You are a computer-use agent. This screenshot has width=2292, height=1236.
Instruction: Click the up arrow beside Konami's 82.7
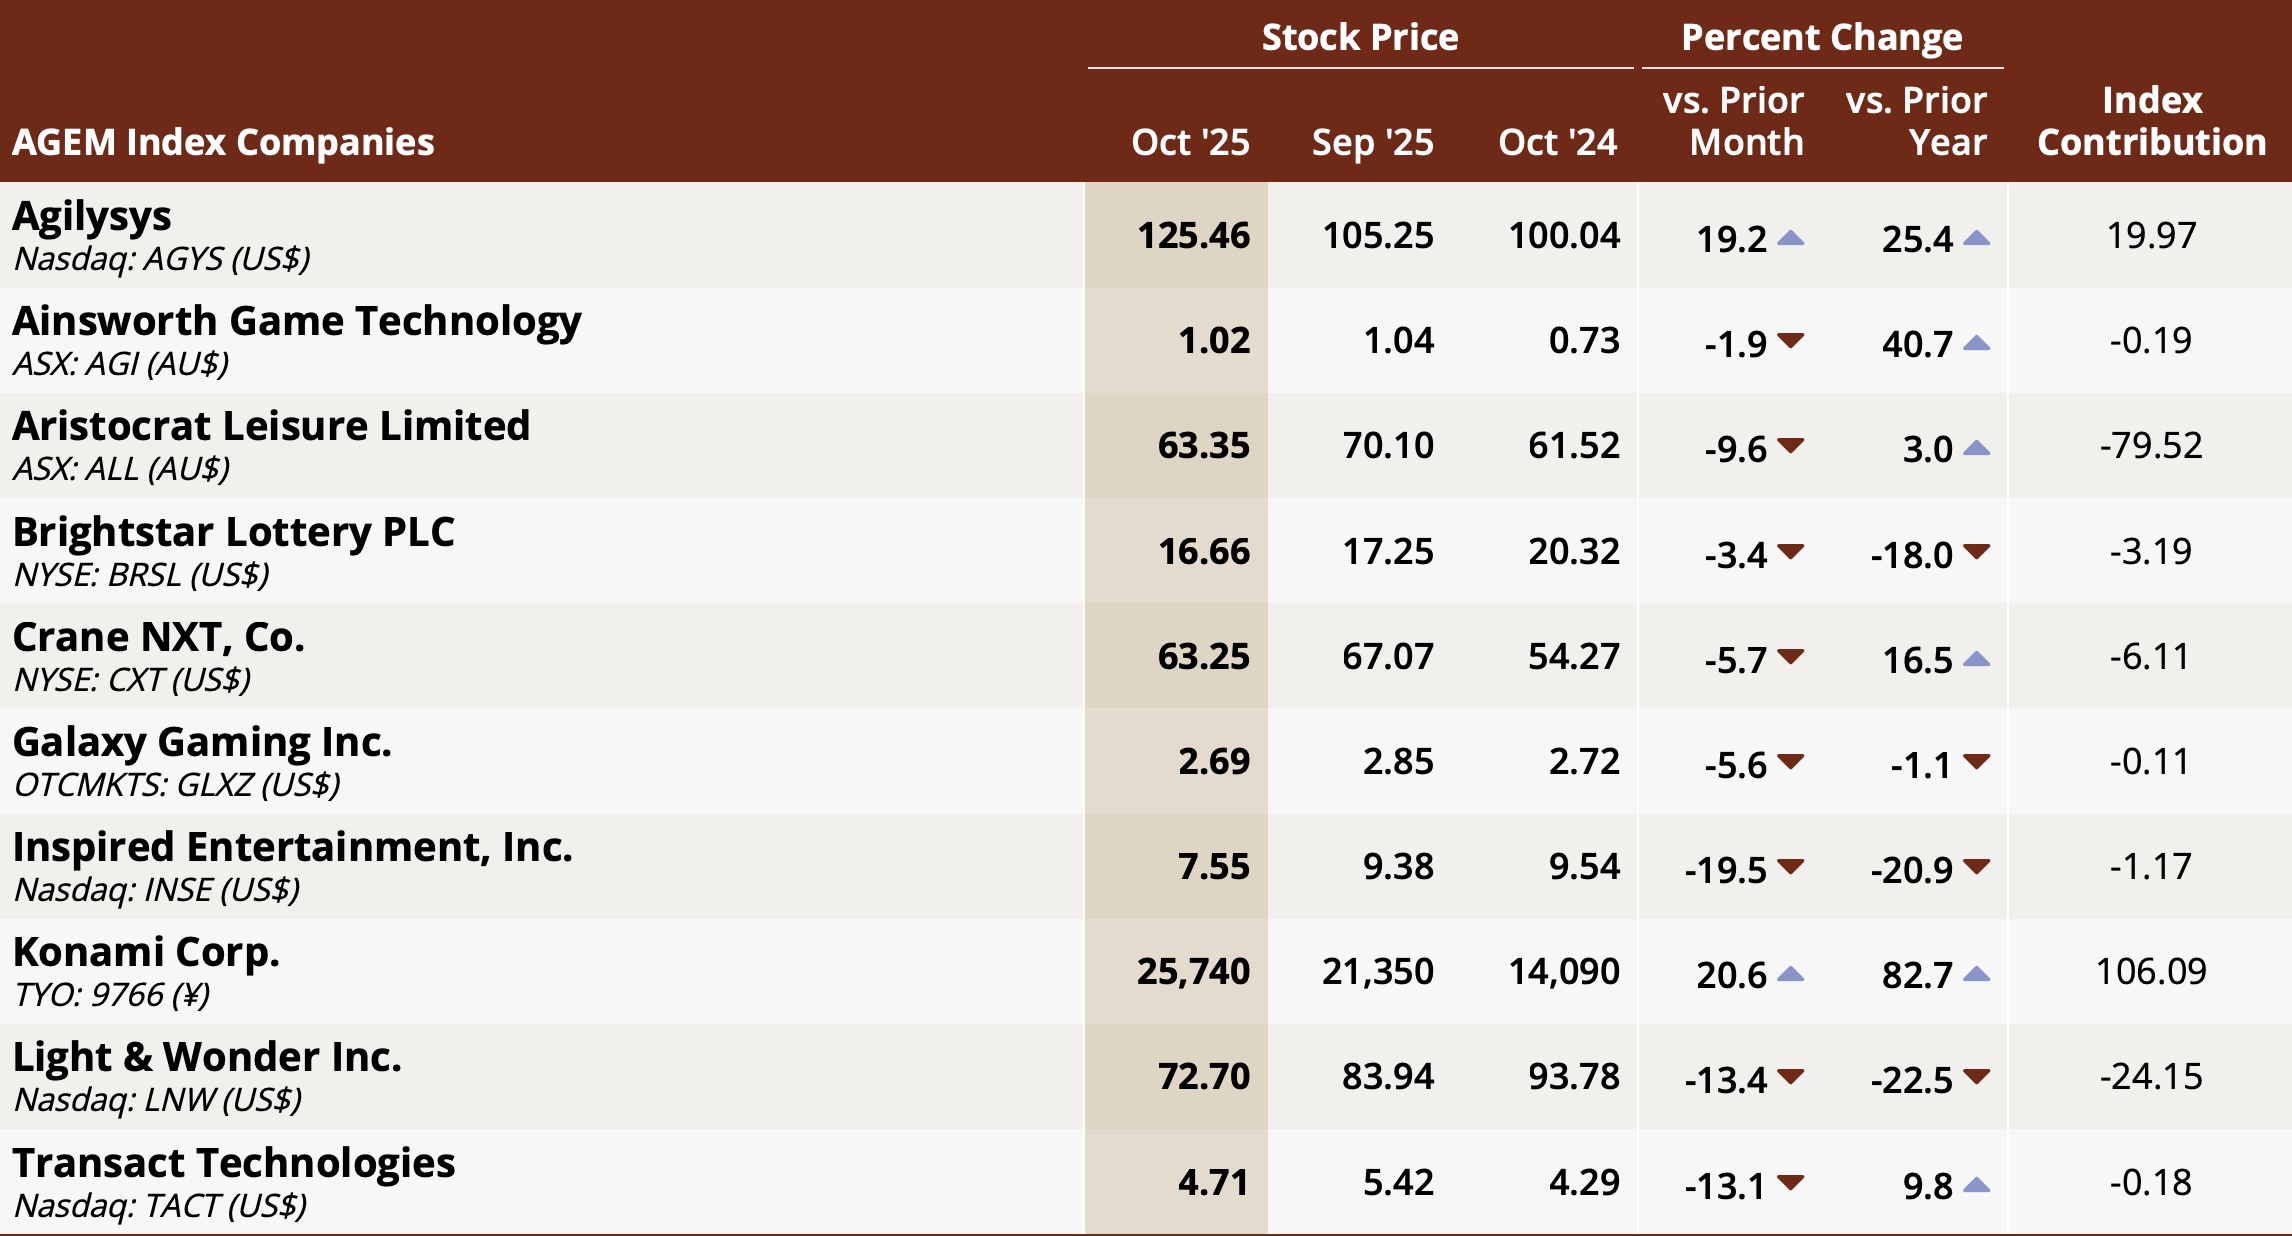point(1976,974)
